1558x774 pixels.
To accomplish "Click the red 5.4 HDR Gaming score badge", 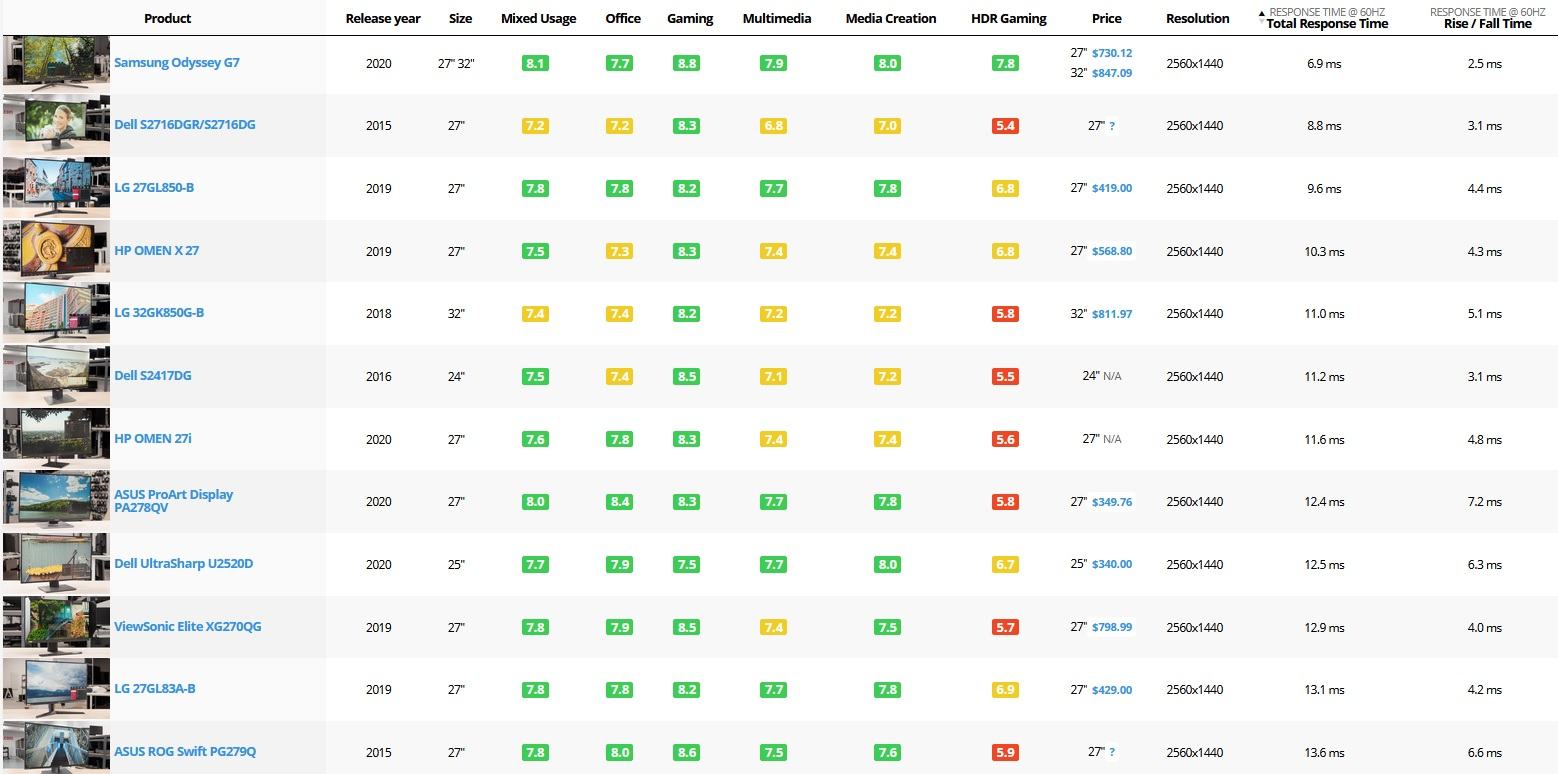I will [x=1005, y=126].
